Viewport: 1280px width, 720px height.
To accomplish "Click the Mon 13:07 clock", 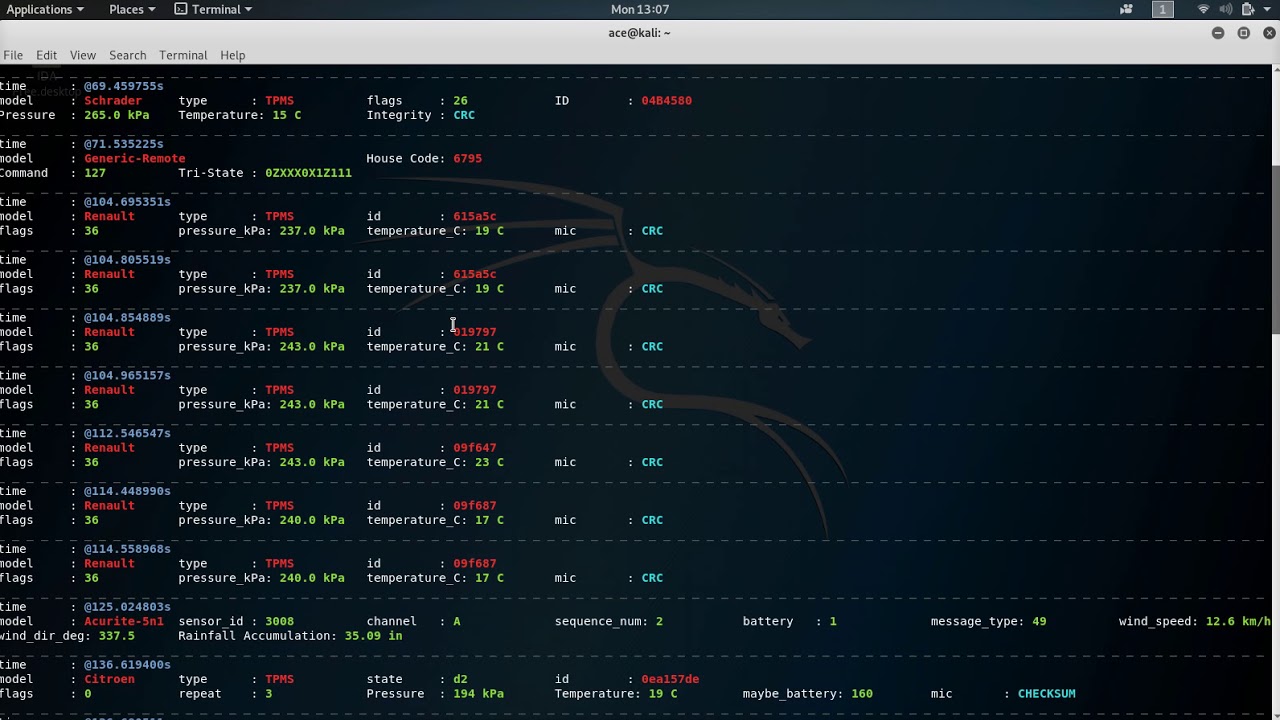I will click(x=640, y=9).
